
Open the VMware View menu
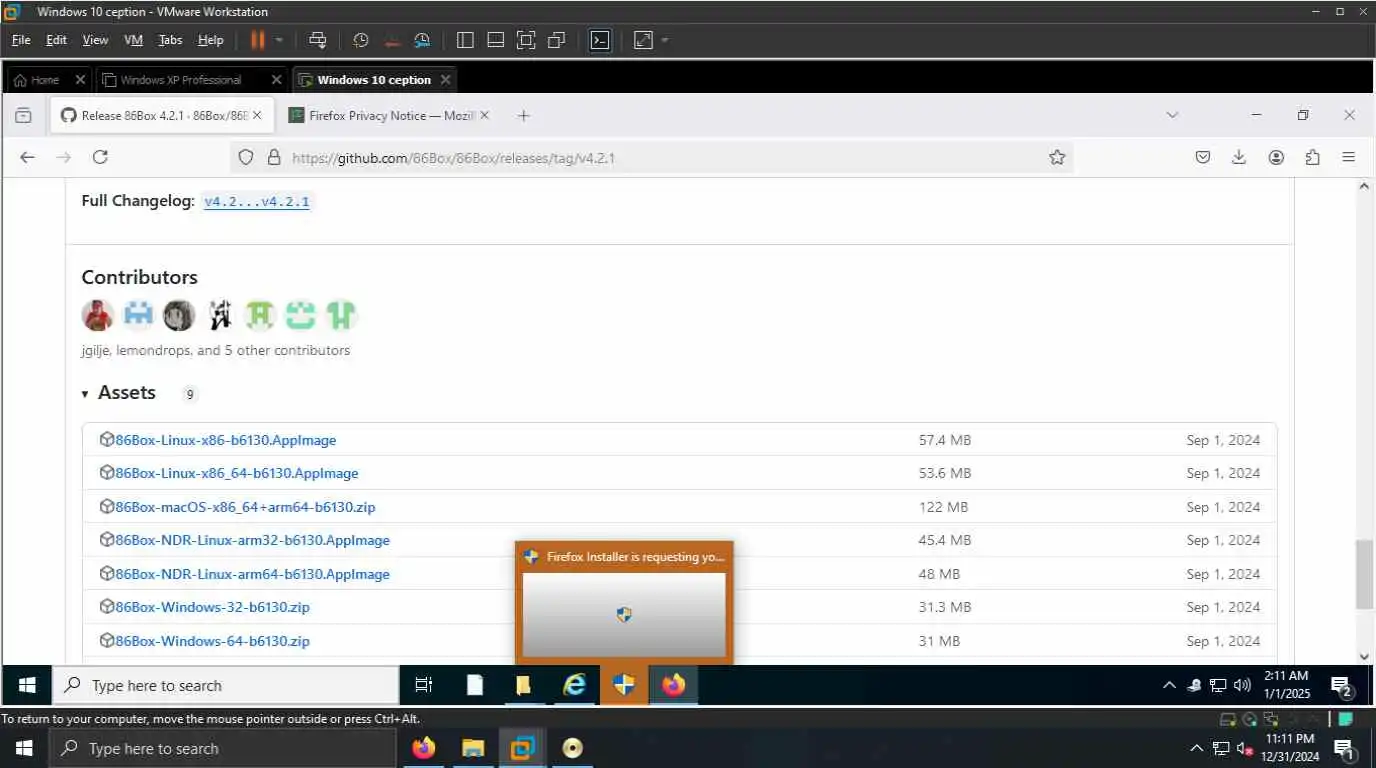coord(95,40)
